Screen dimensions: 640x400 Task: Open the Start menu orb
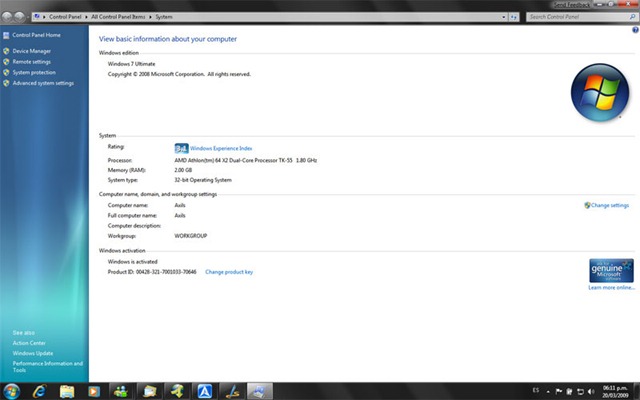pos(11,391)
